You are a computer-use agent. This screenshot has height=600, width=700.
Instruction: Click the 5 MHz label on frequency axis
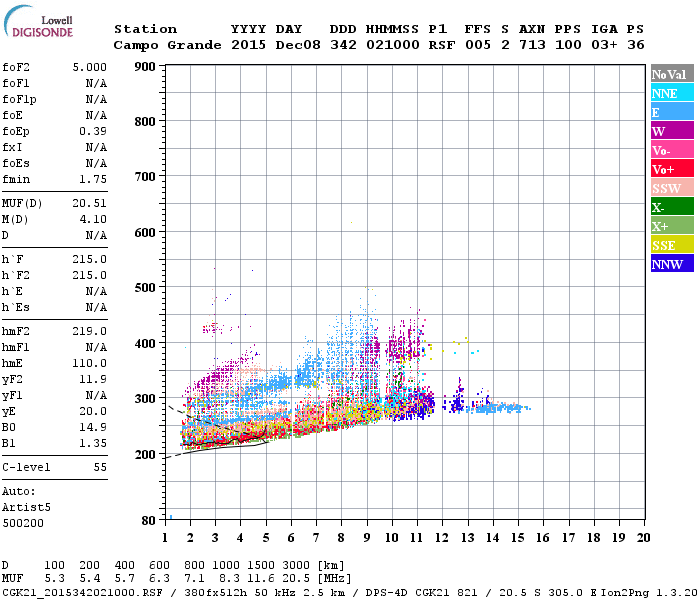click(266, 538)
